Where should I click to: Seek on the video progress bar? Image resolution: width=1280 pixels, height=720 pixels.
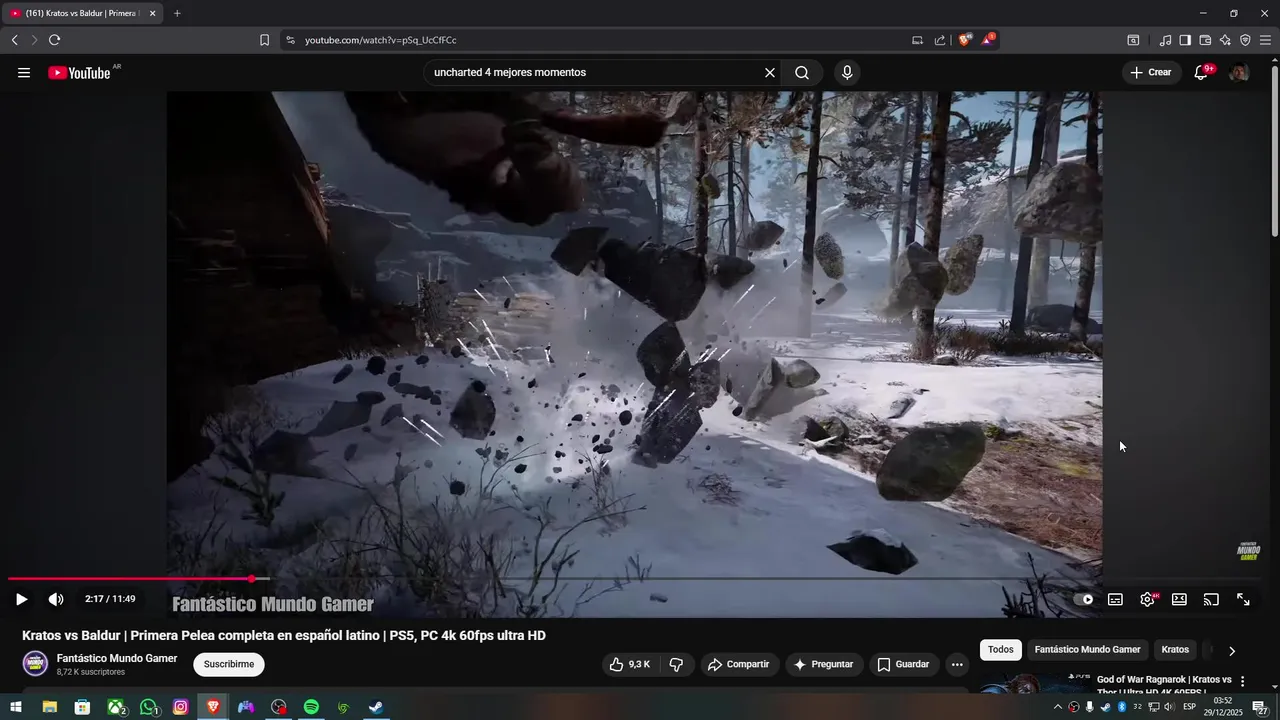coord(637,579)
